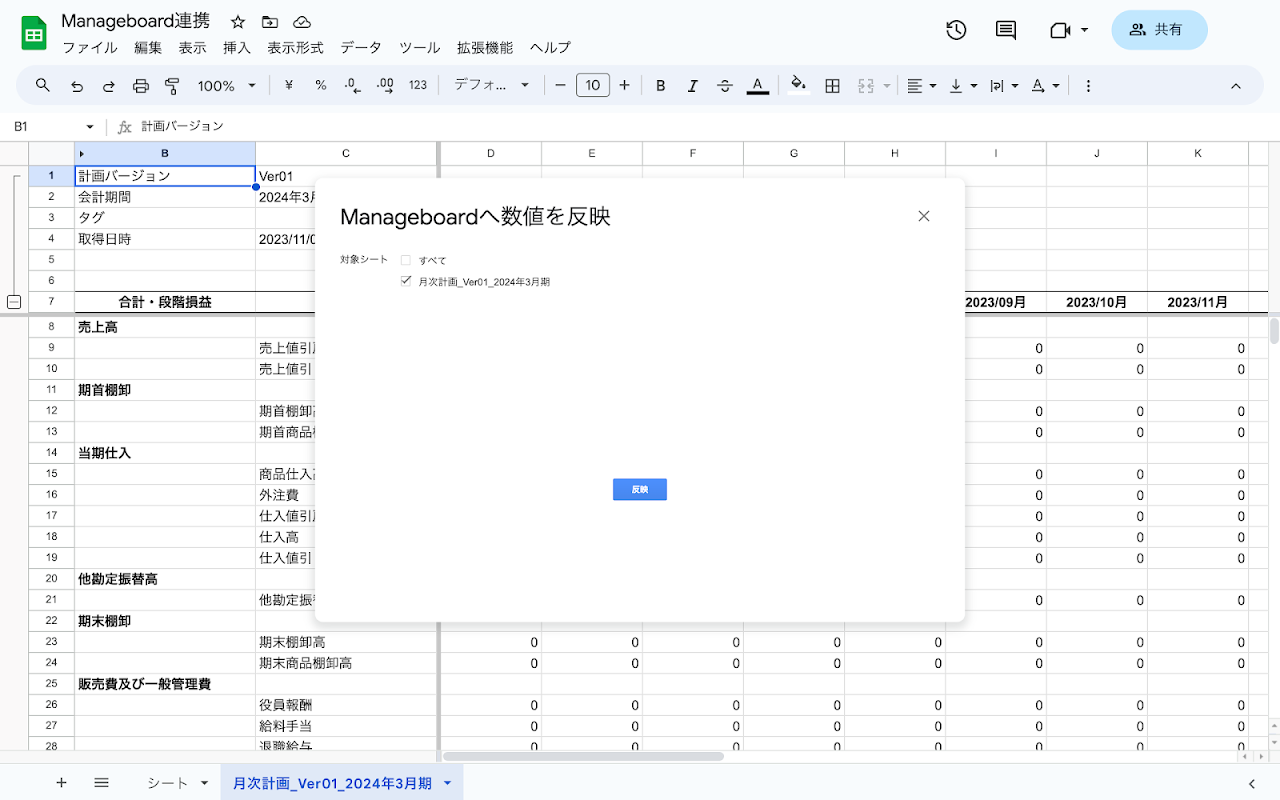Screen dimensions: 1280x800
Task: Activate the paint format tool
Action: click(x=172, y=86)
